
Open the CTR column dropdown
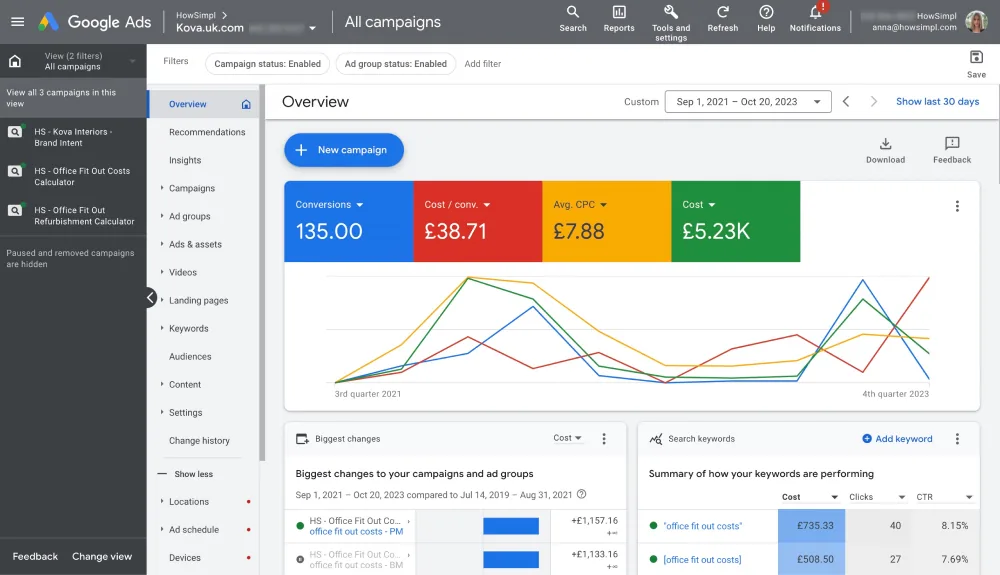tap(943, 497)
